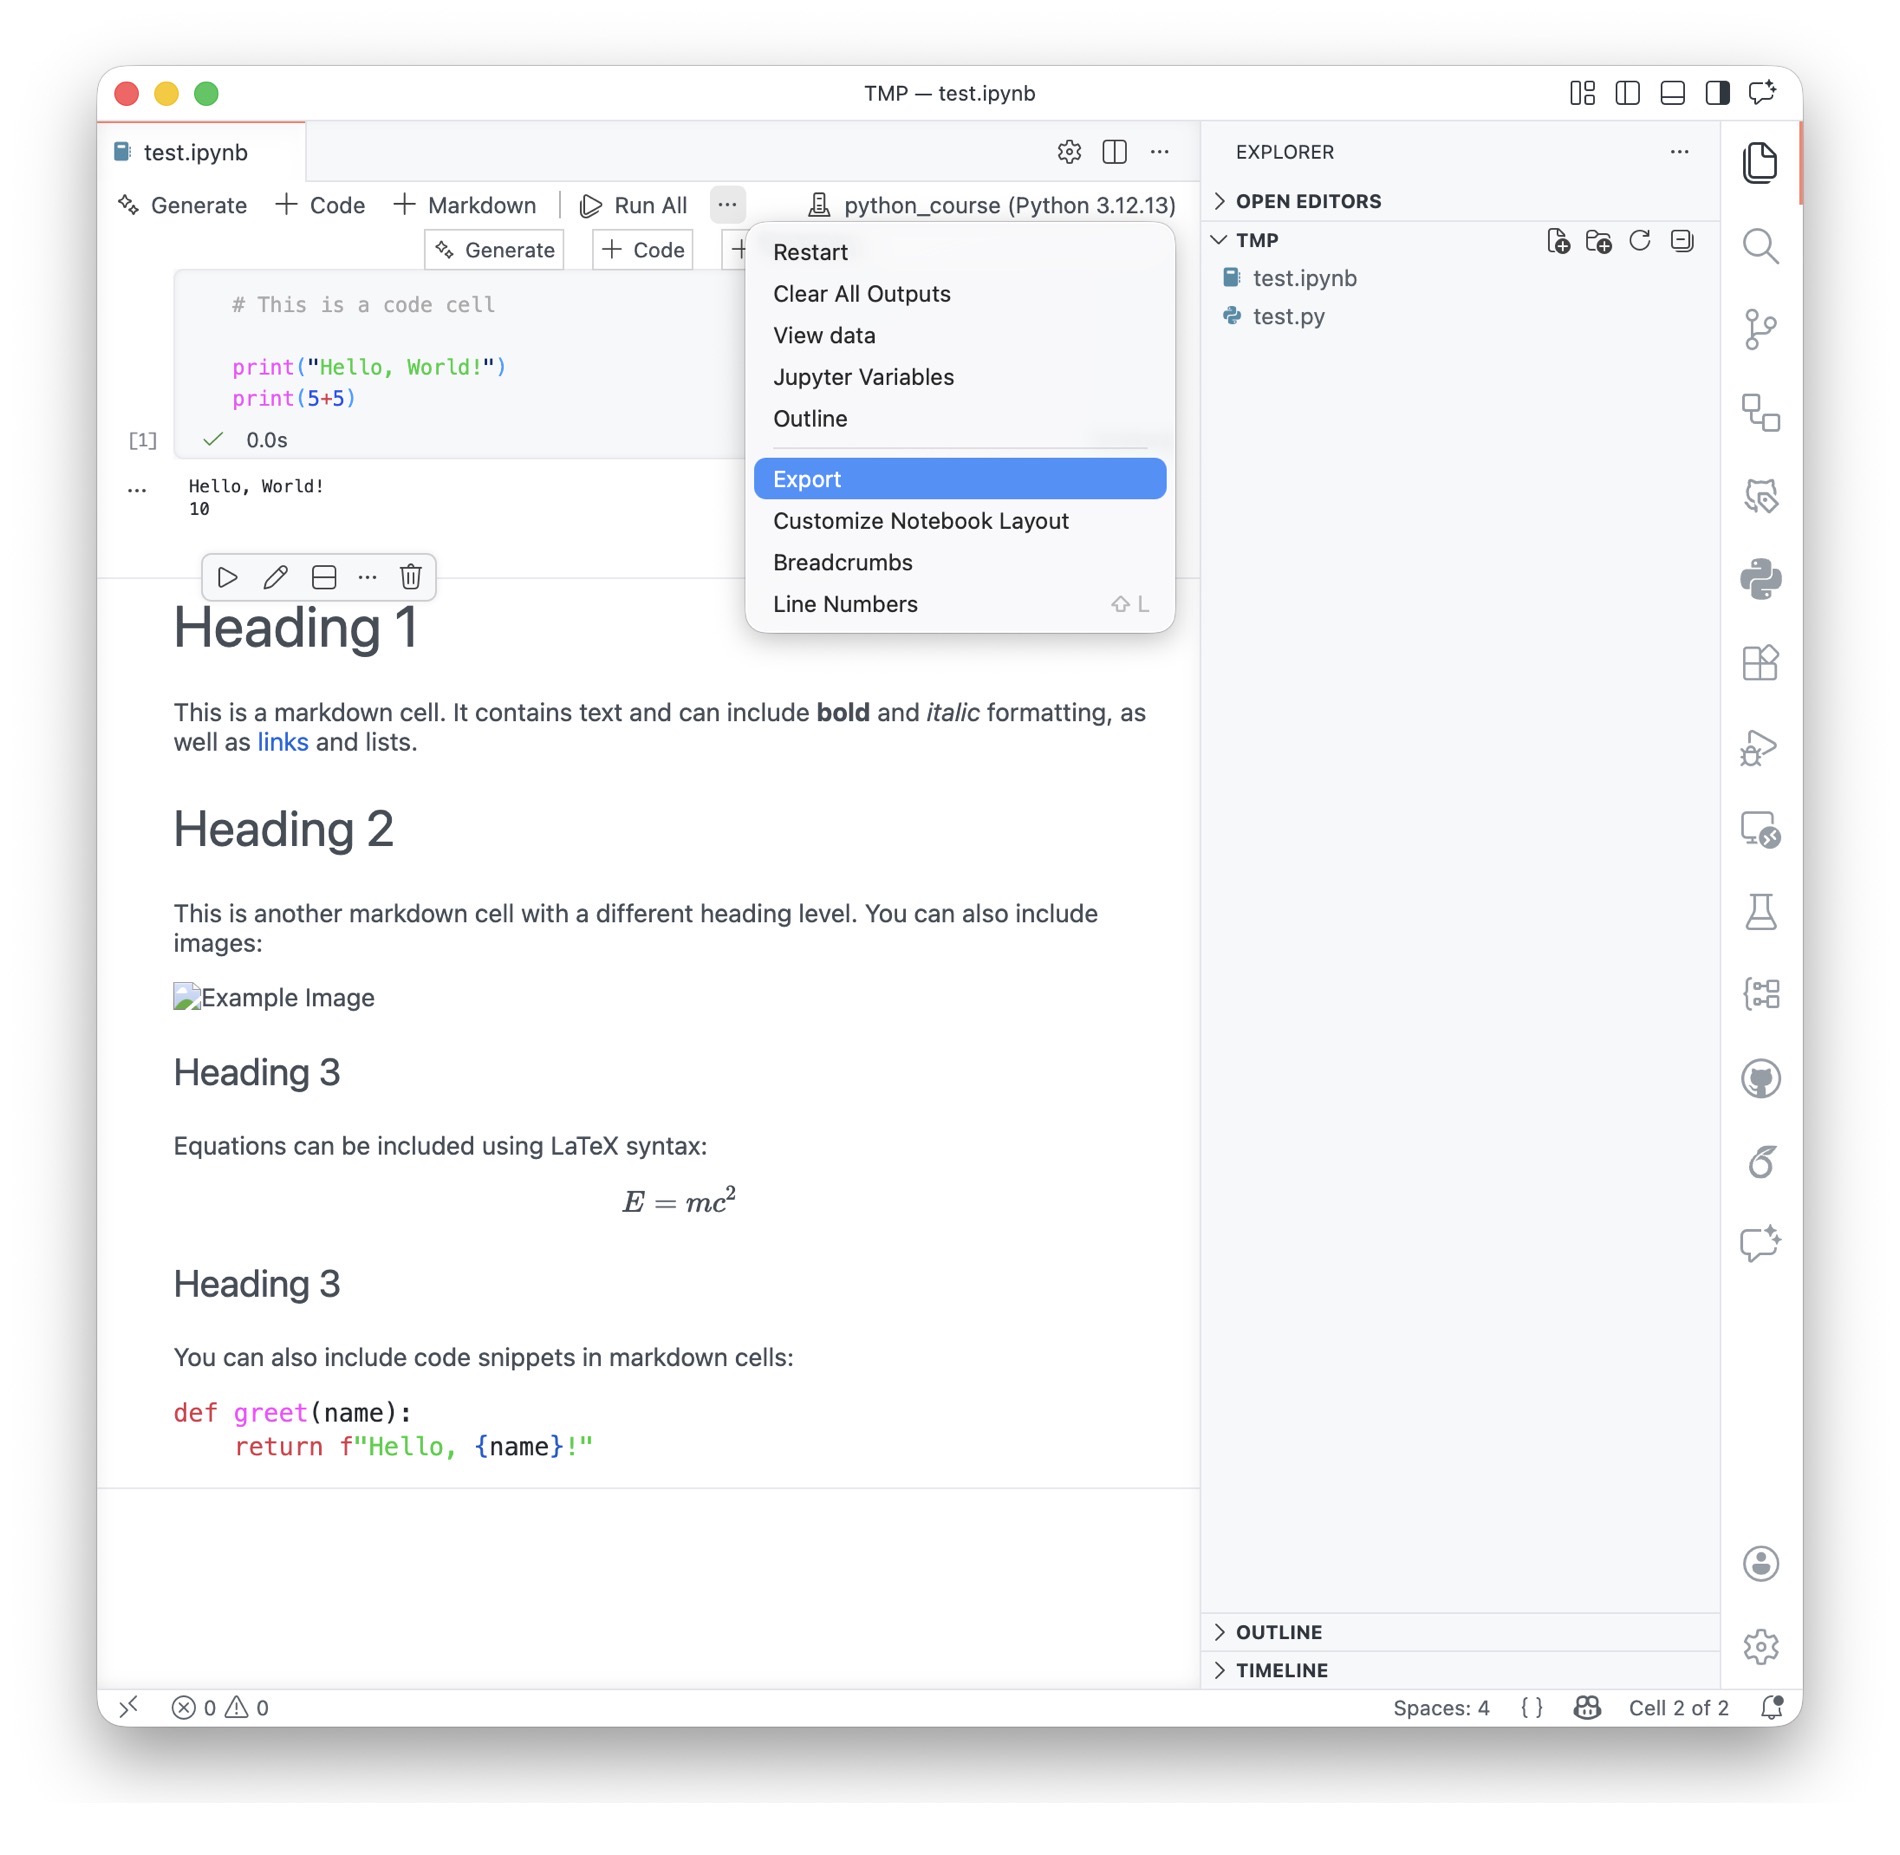1900x1855 pixels.
Task: Open the Extensions view
Action: tap(1760, 663)
